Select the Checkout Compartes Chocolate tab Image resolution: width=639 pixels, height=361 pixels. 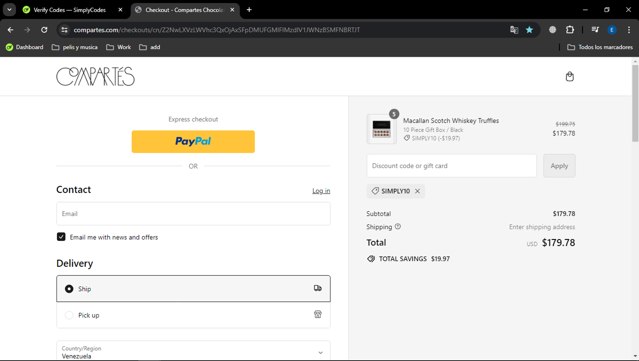pos(184,10)
